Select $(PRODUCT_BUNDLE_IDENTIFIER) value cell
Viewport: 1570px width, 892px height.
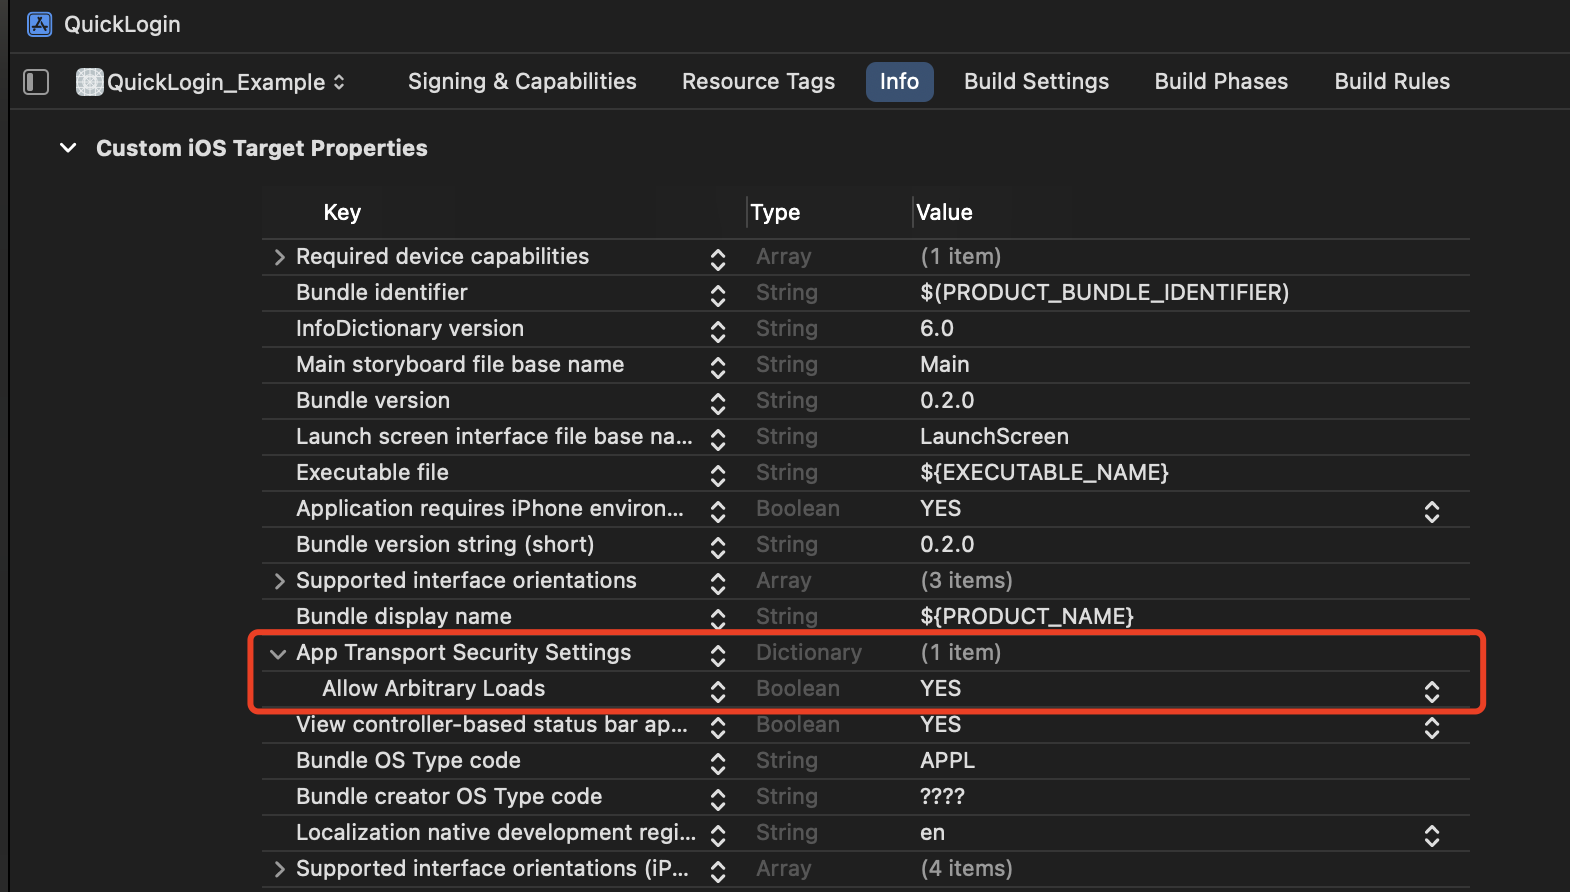click(x=1104, y=292)
